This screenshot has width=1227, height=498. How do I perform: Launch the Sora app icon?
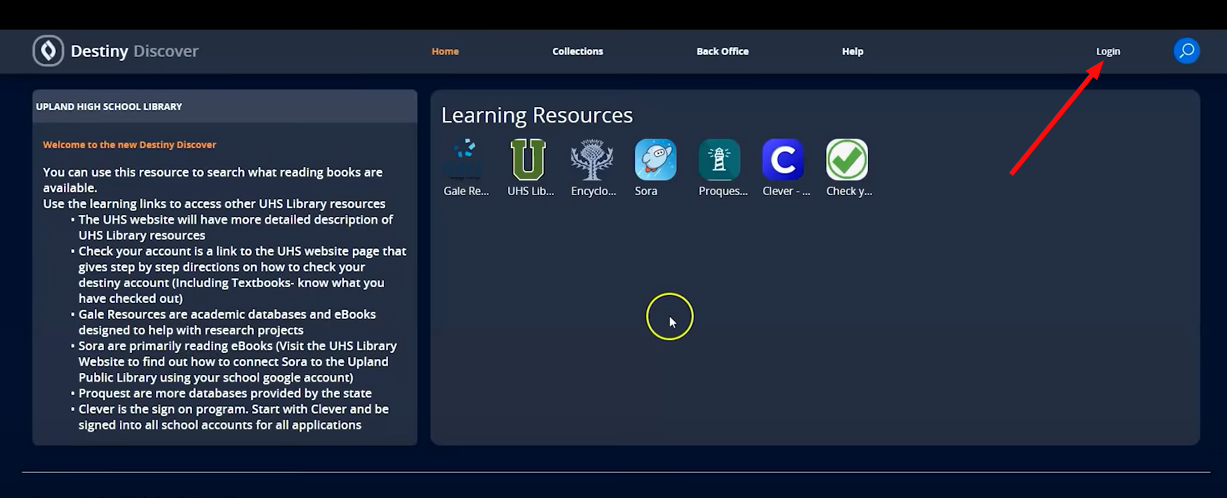coord(656,159)
